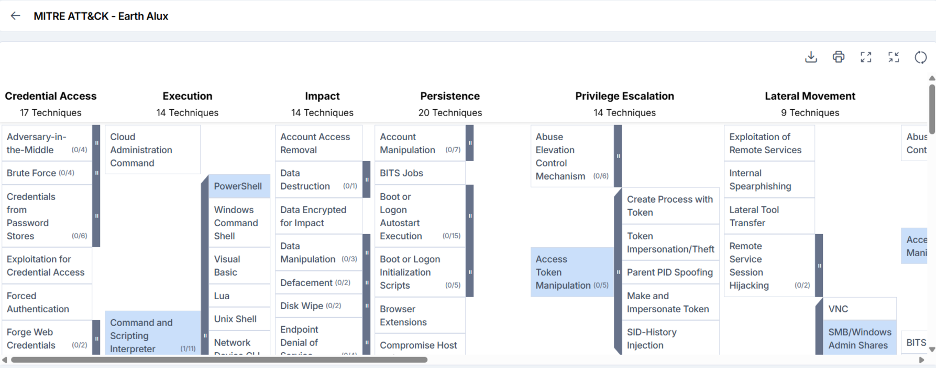This screenshot has height=368, width=936.
Task: Select the highlighted PowerShell sub-technique
Action: (239, 186)
